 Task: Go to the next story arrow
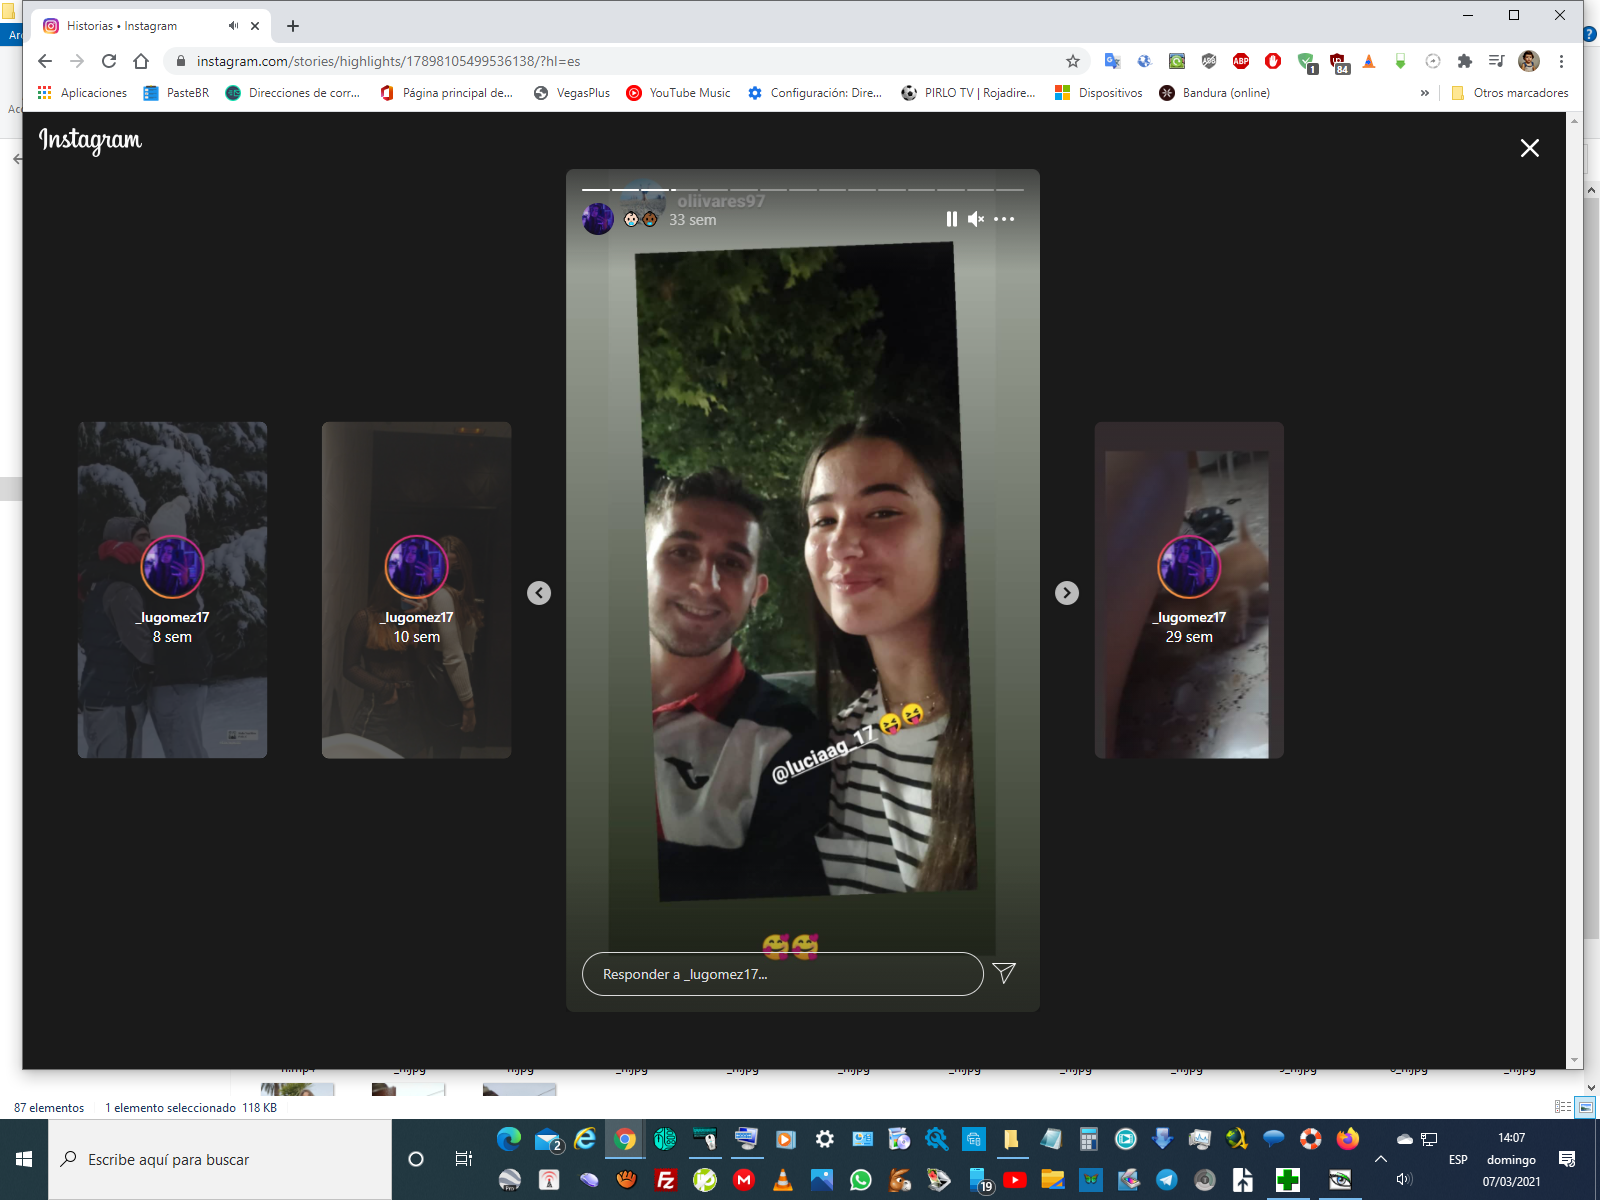[x=1067, y=593]
